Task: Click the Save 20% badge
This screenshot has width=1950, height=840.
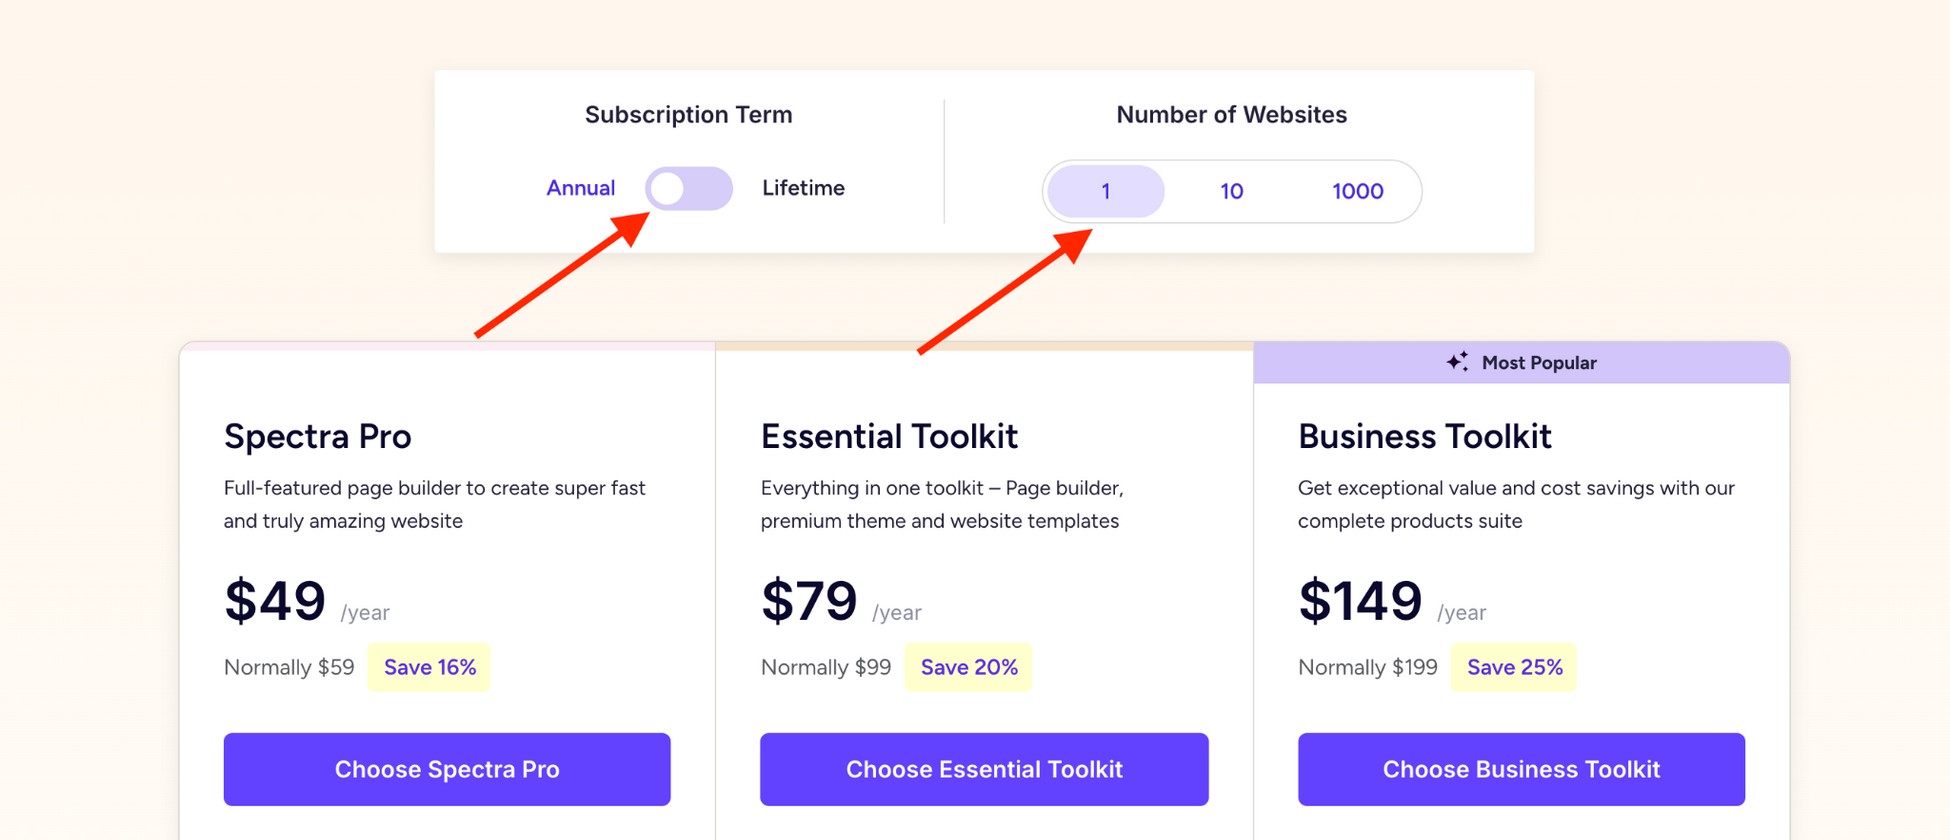Action: tap(968, 667)
